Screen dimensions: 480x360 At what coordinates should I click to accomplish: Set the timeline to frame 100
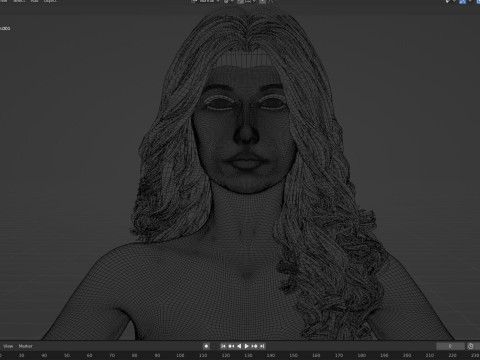coord(180,356)
